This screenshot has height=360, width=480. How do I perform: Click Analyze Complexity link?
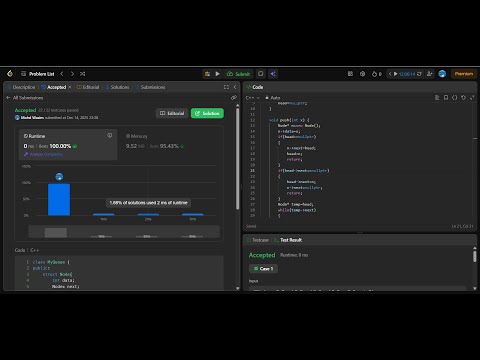pos(43,154)
